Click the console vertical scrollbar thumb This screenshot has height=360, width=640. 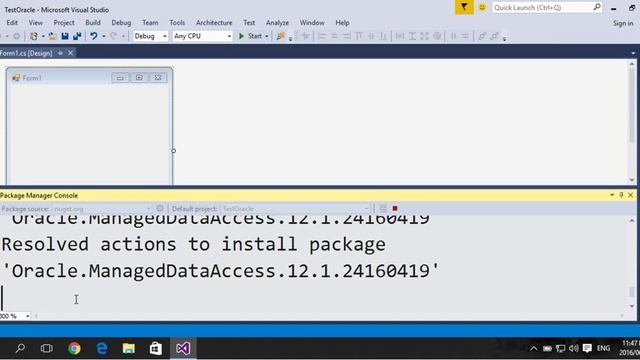pos(631,292)
